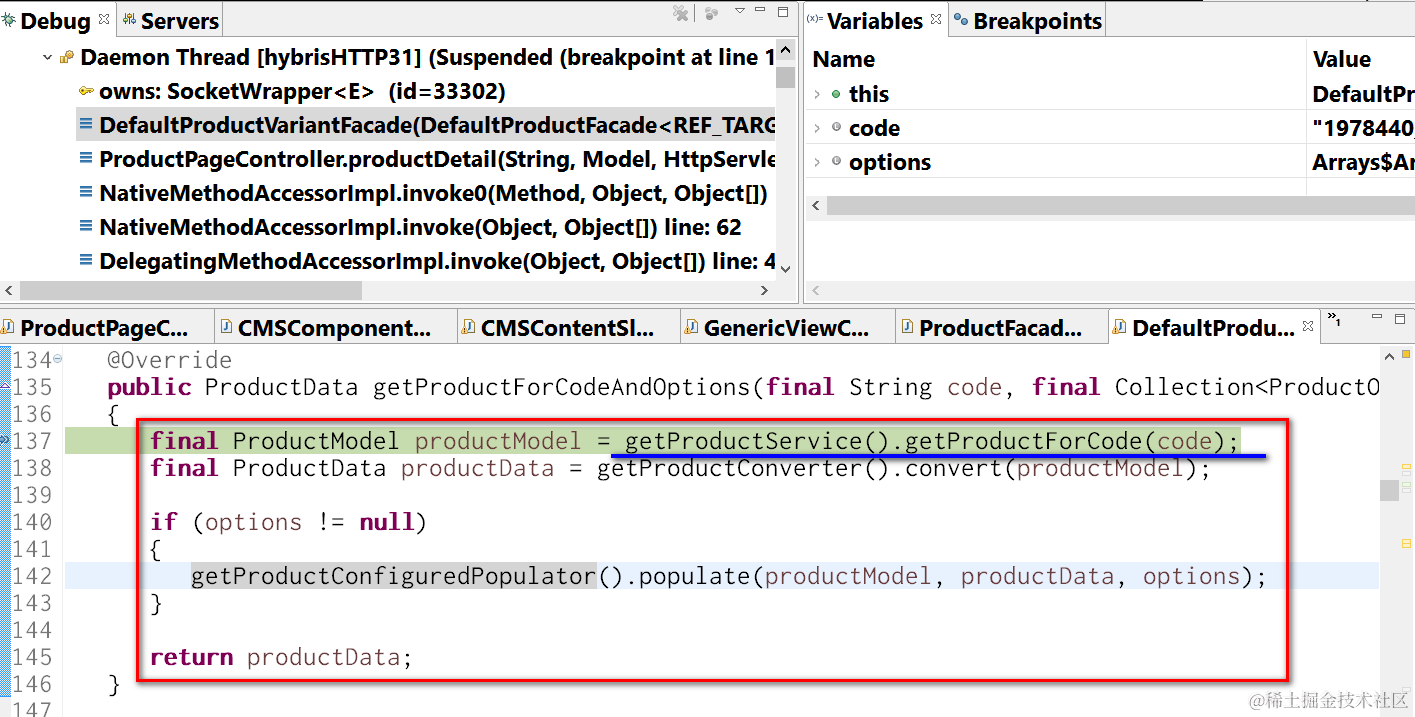Expand the 'this' variable
1415x717 pixels.
[x=817, y=94]
